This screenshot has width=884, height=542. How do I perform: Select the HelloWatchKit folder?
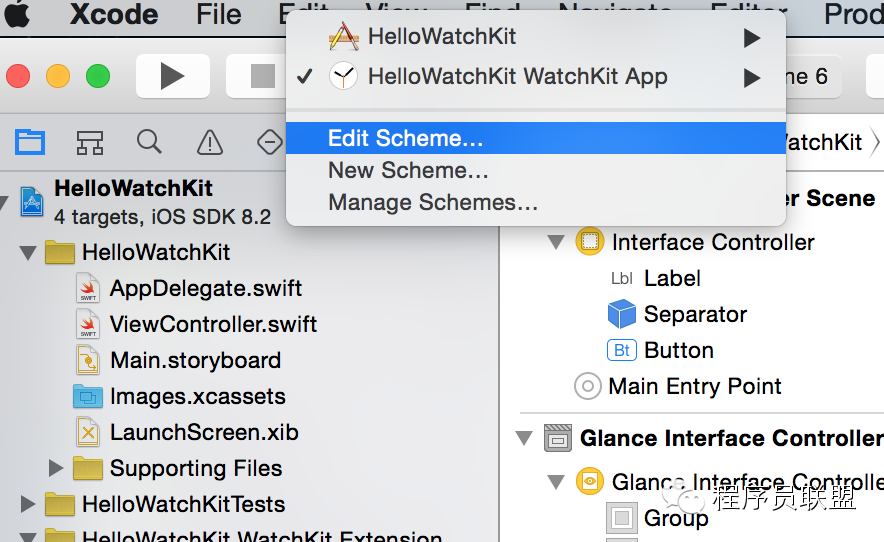point(156,252)
